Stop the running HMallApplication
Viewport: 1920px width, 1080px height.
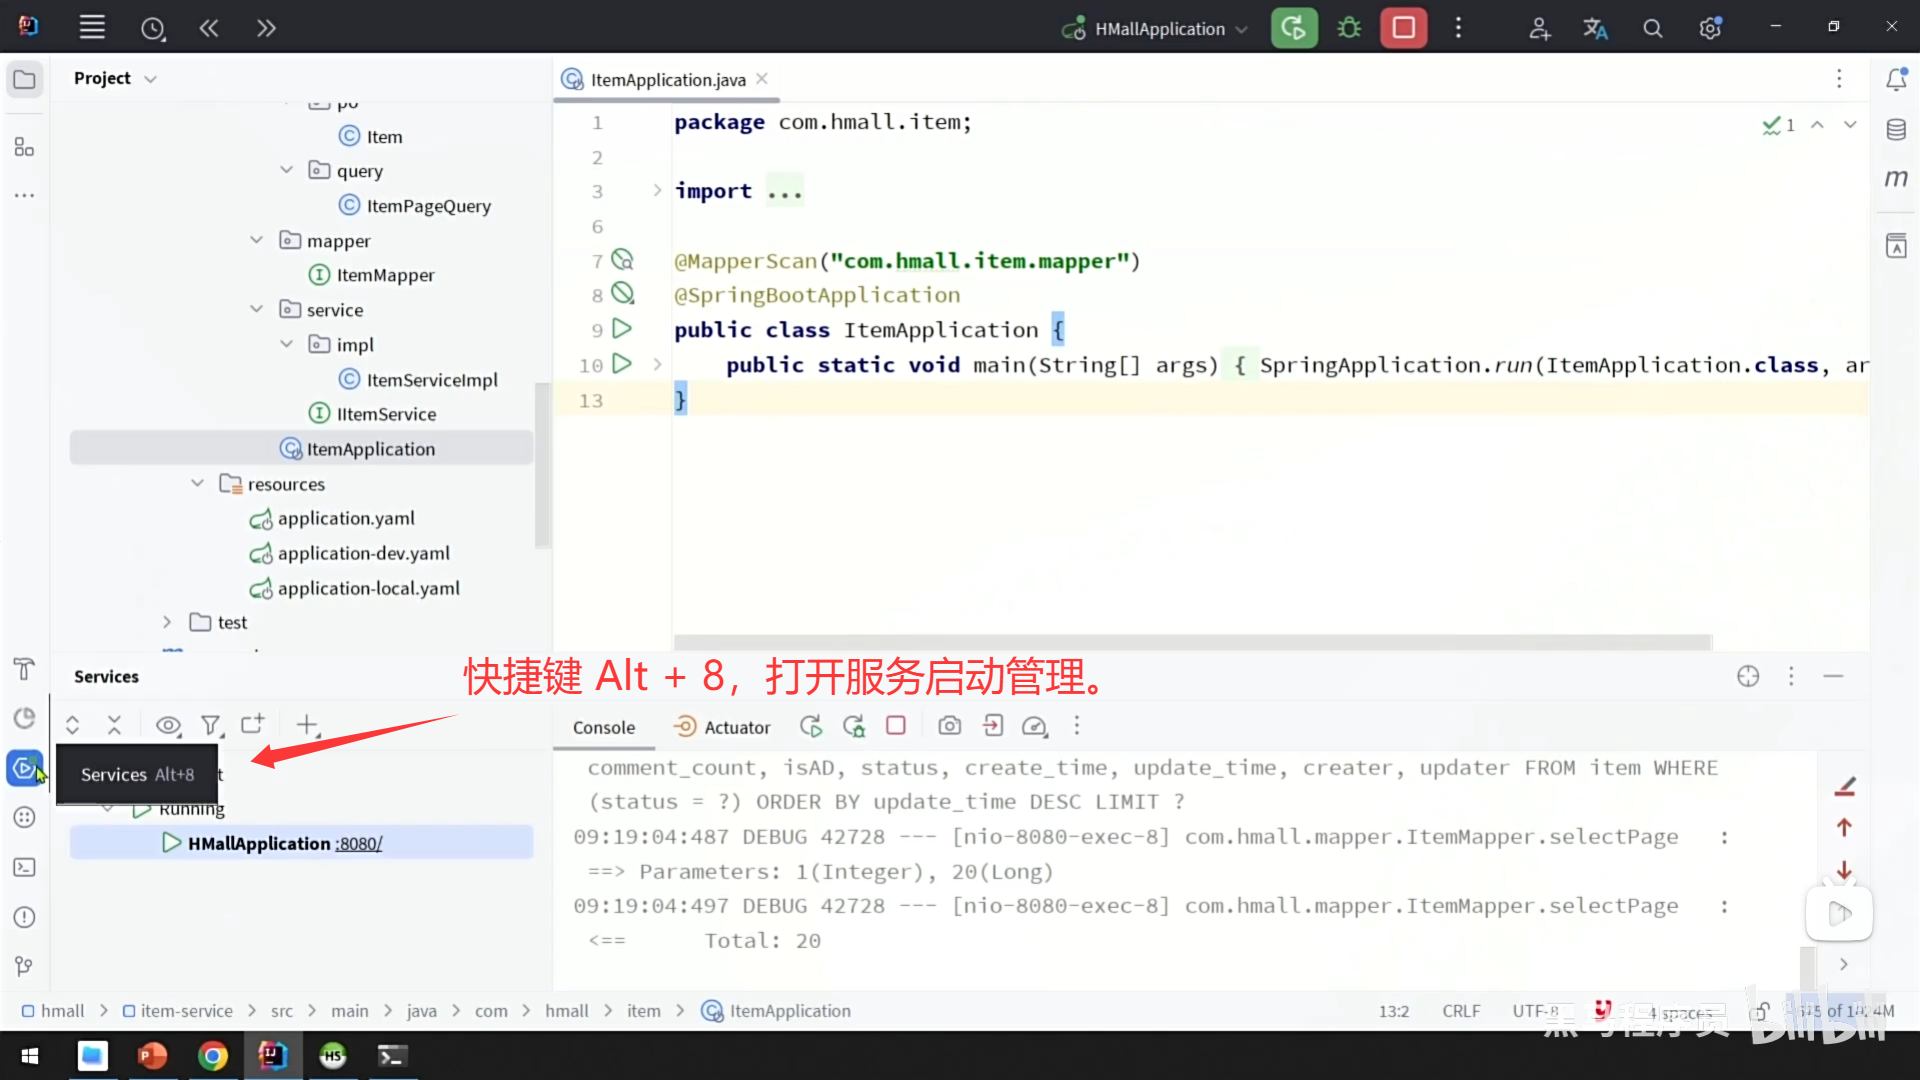pos(1403,28)
